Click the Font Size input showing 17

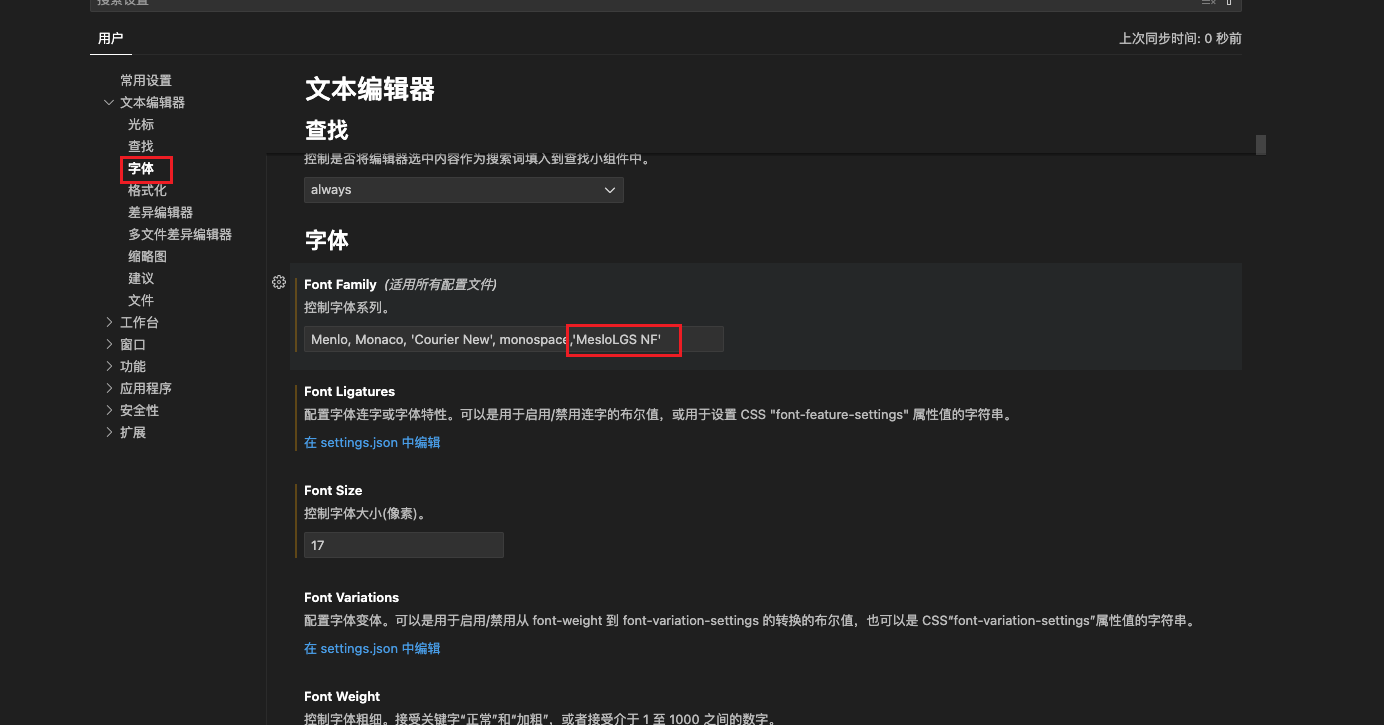[403, 545]
